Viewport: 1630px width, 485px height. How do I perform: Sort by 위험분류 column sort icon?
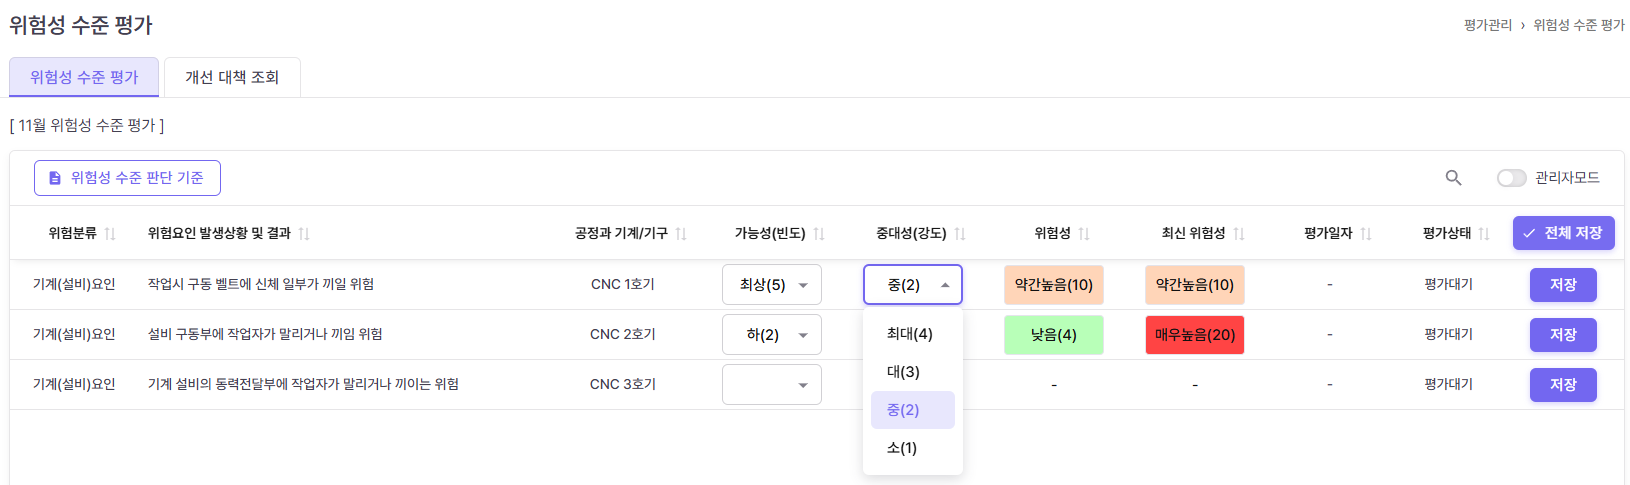pyautogui.click(x=110, y=234)
